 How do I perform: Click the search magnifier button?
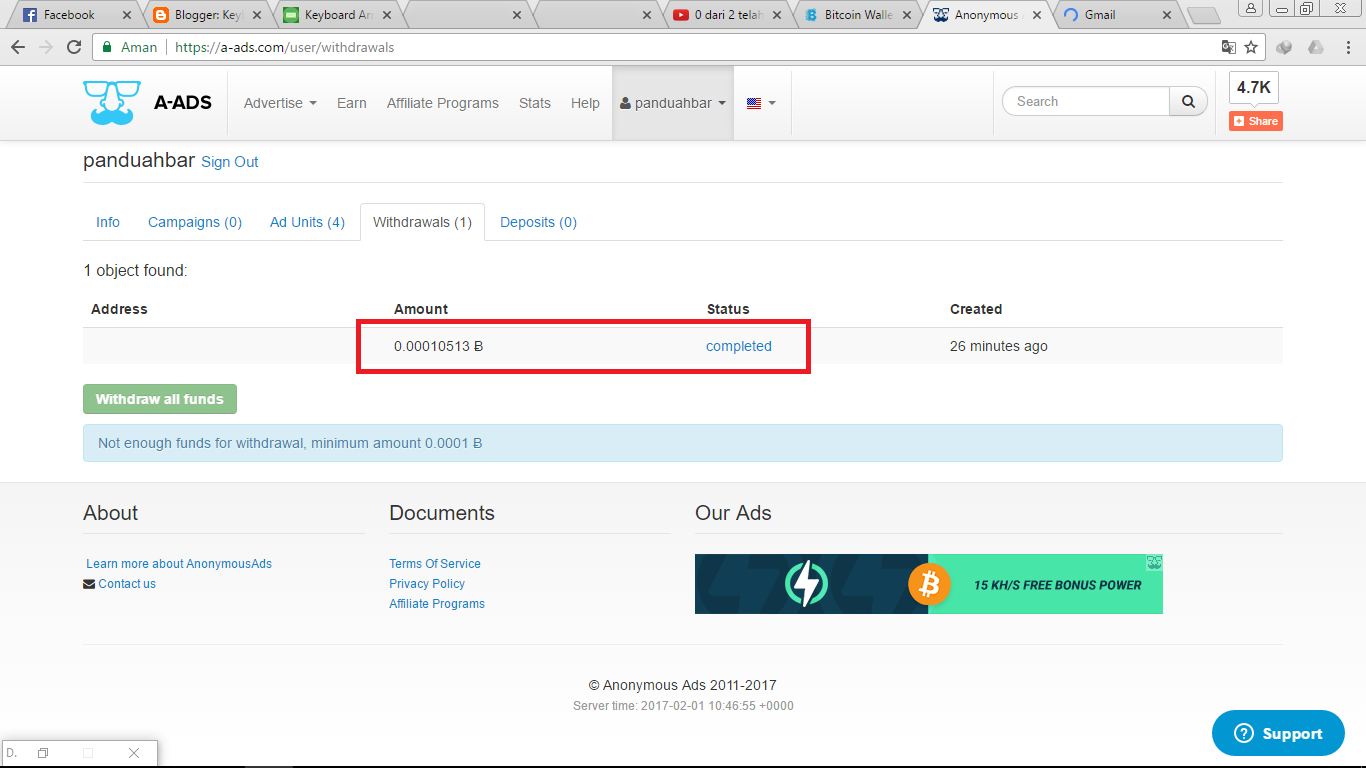click(x=1188, y=101)
